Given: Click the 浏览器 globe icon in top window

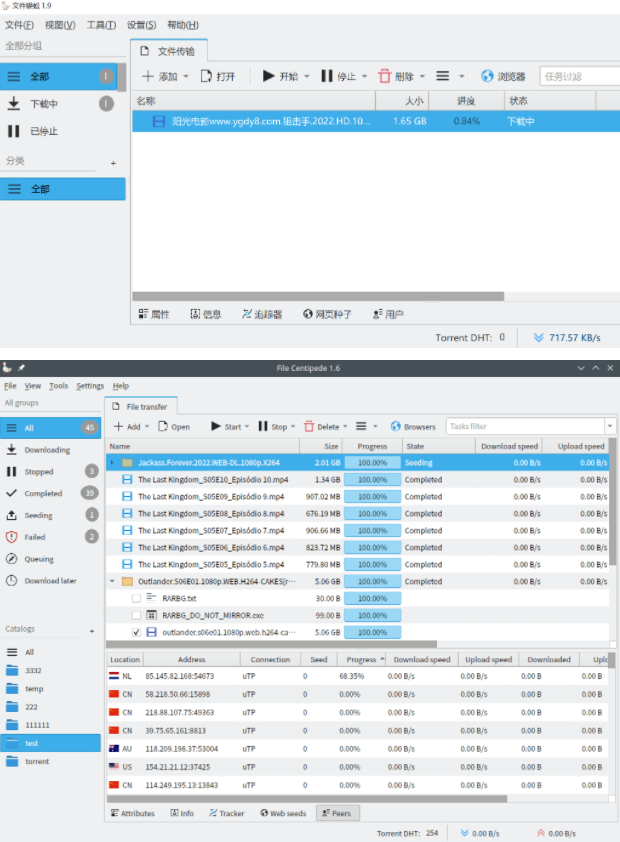Looking at the screenshot, I should 487,76.
